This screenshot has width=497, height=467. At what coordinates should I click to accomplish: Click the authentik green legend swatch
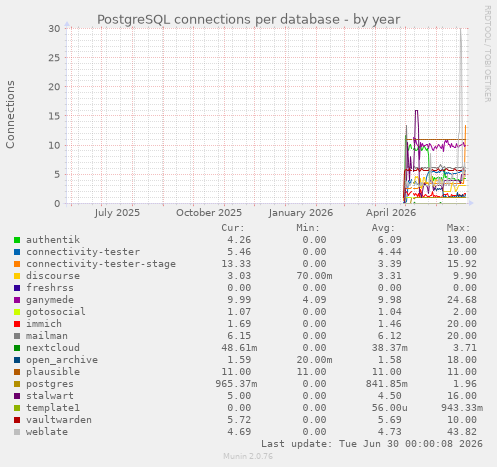(x=17, y=240)
